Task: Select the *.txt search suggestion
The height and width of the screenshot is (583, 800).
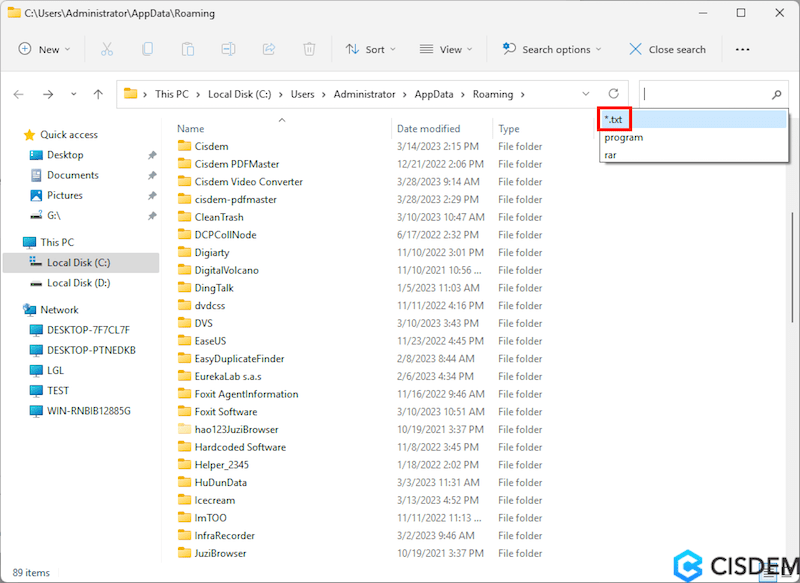Action: (x=693, y=120)
